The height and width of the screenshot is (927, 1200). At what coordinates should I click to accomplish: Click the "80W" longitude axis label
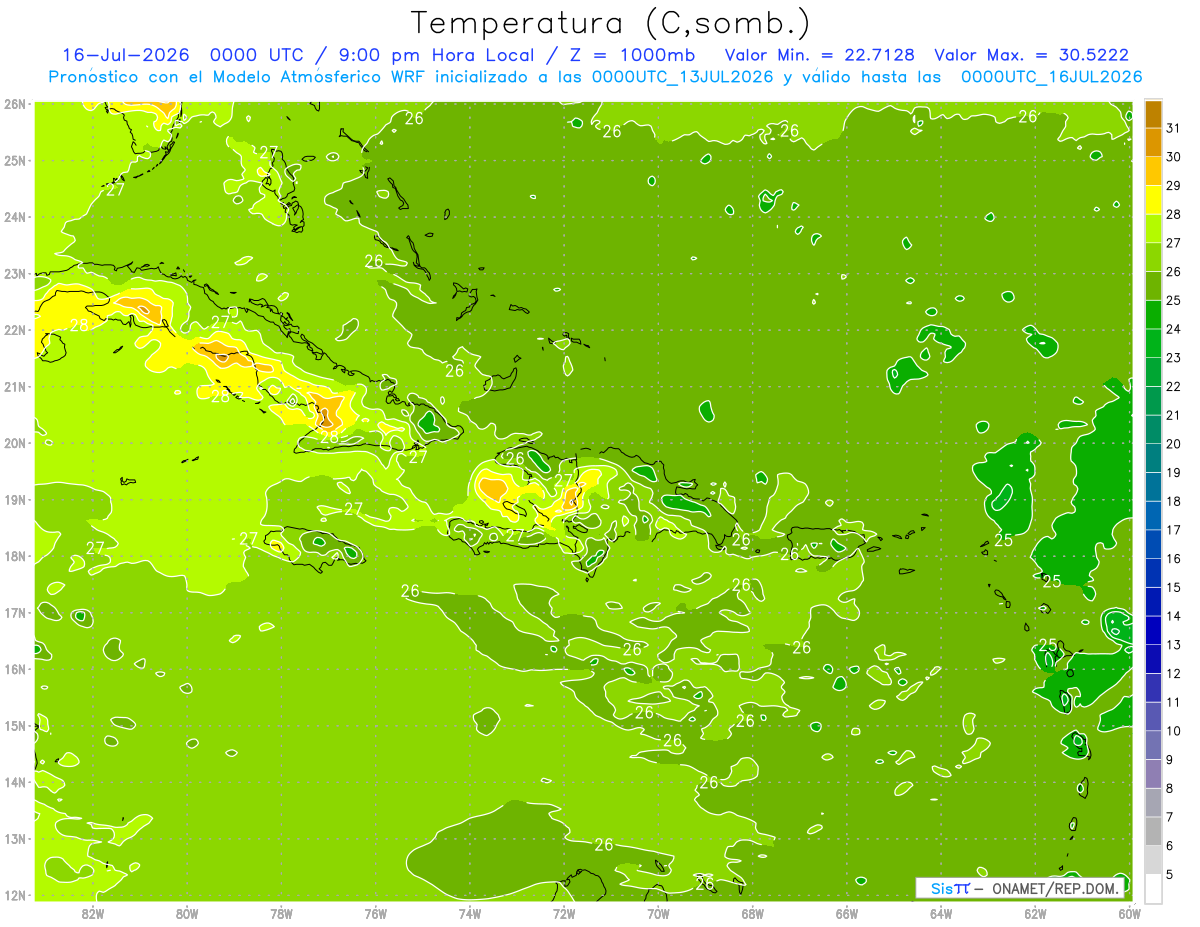click(187, 913)
